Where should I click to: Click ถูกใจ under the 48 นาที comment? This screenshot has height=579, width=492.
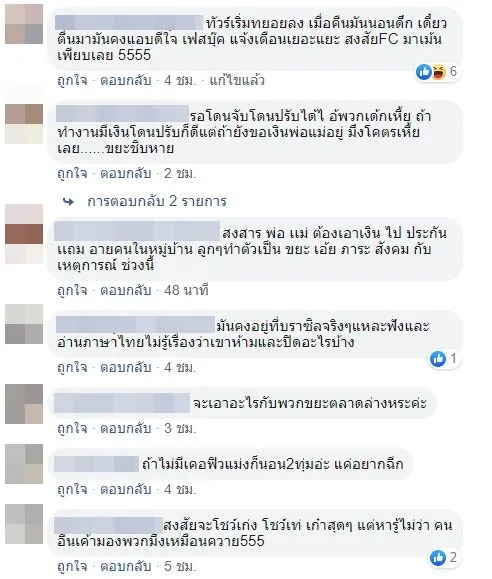(72, 291)
